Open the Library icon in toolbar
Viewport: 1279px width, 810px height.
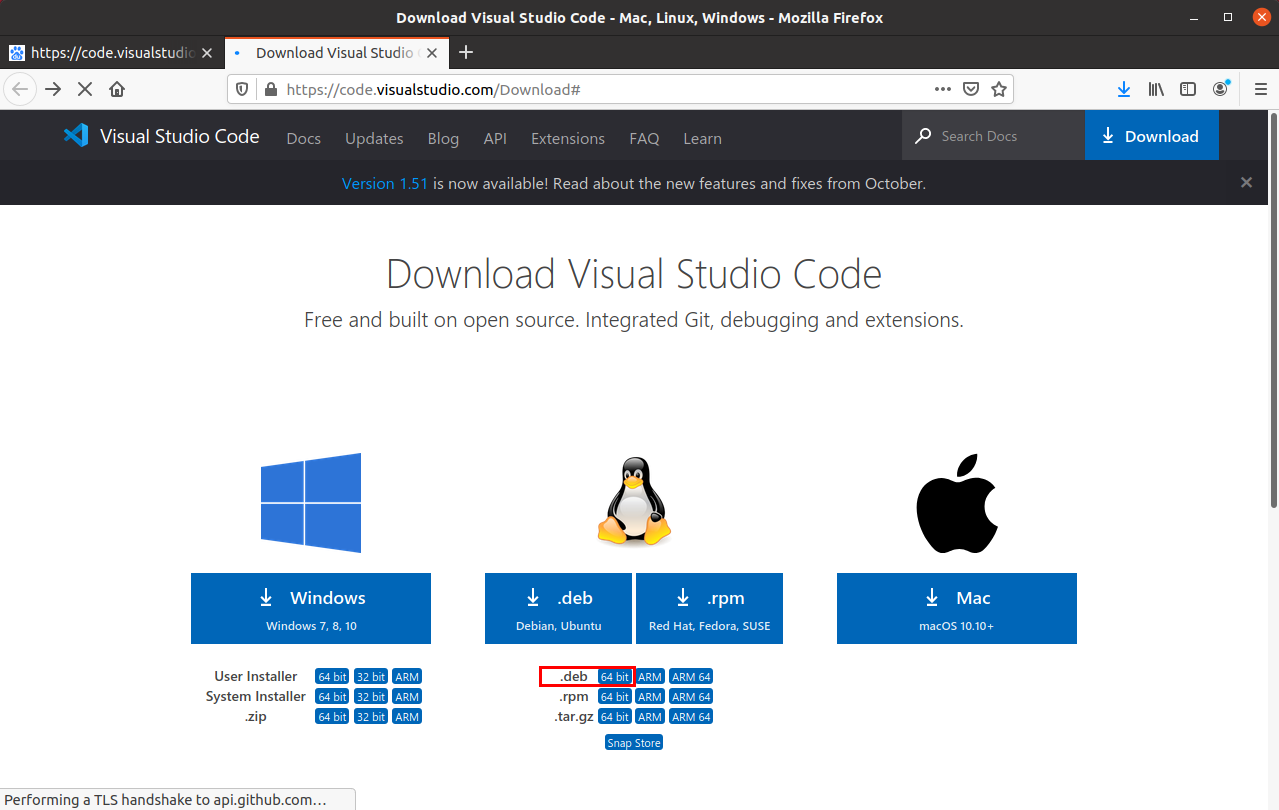click(1156, 89)
